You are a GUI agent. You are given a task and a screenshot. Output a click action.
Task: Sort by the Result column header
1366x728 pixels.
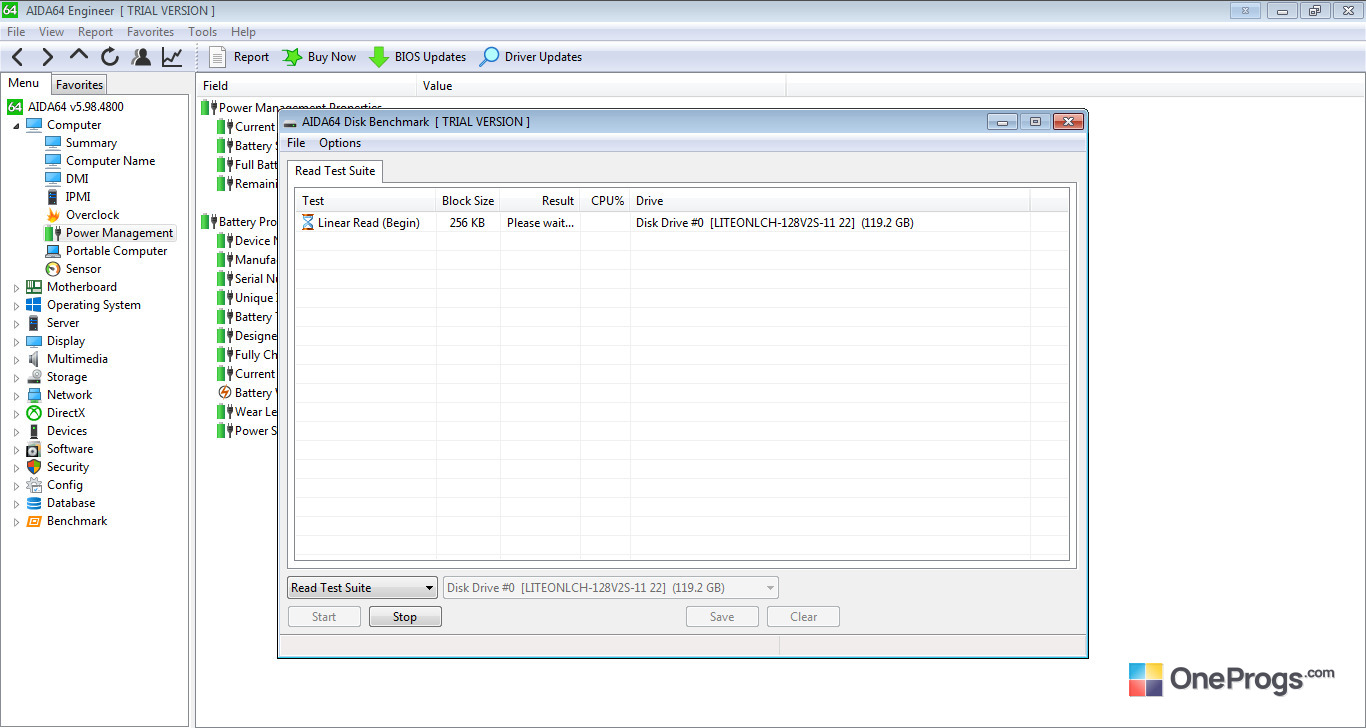pos(540,201)
